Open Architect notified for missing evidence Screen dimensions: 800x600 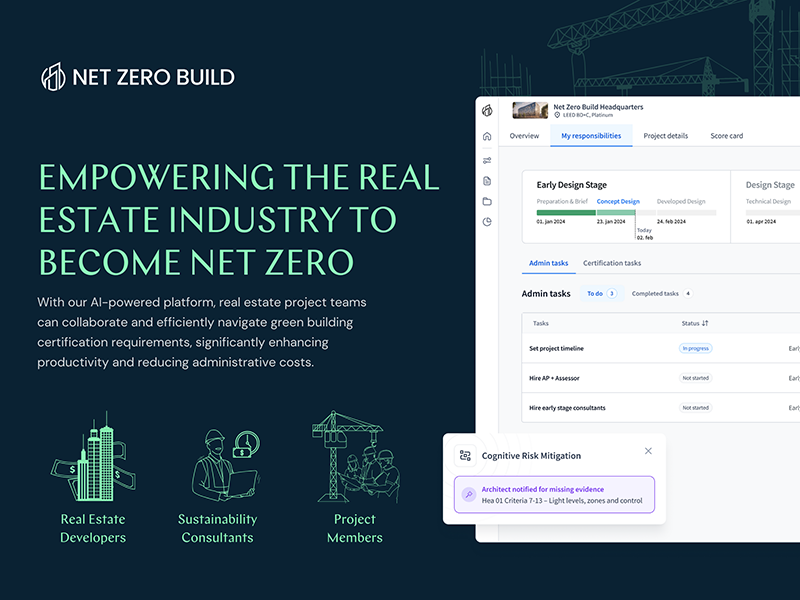[554, 494]
